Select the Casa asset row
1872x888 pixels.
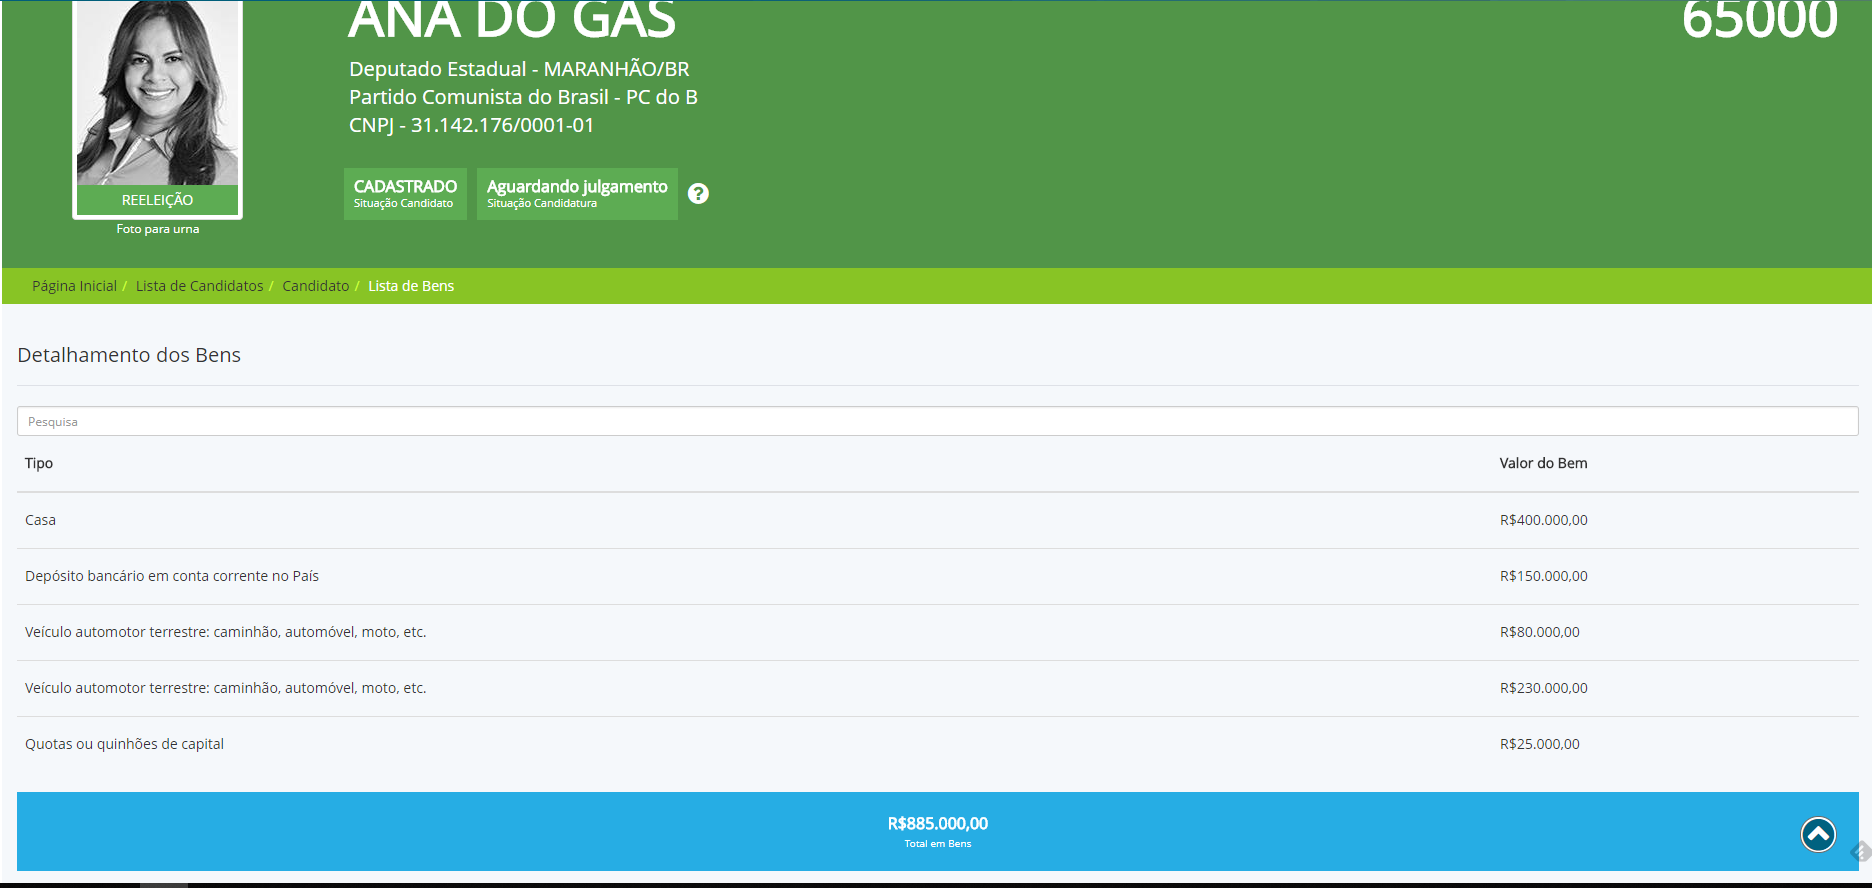pos(937,520)
